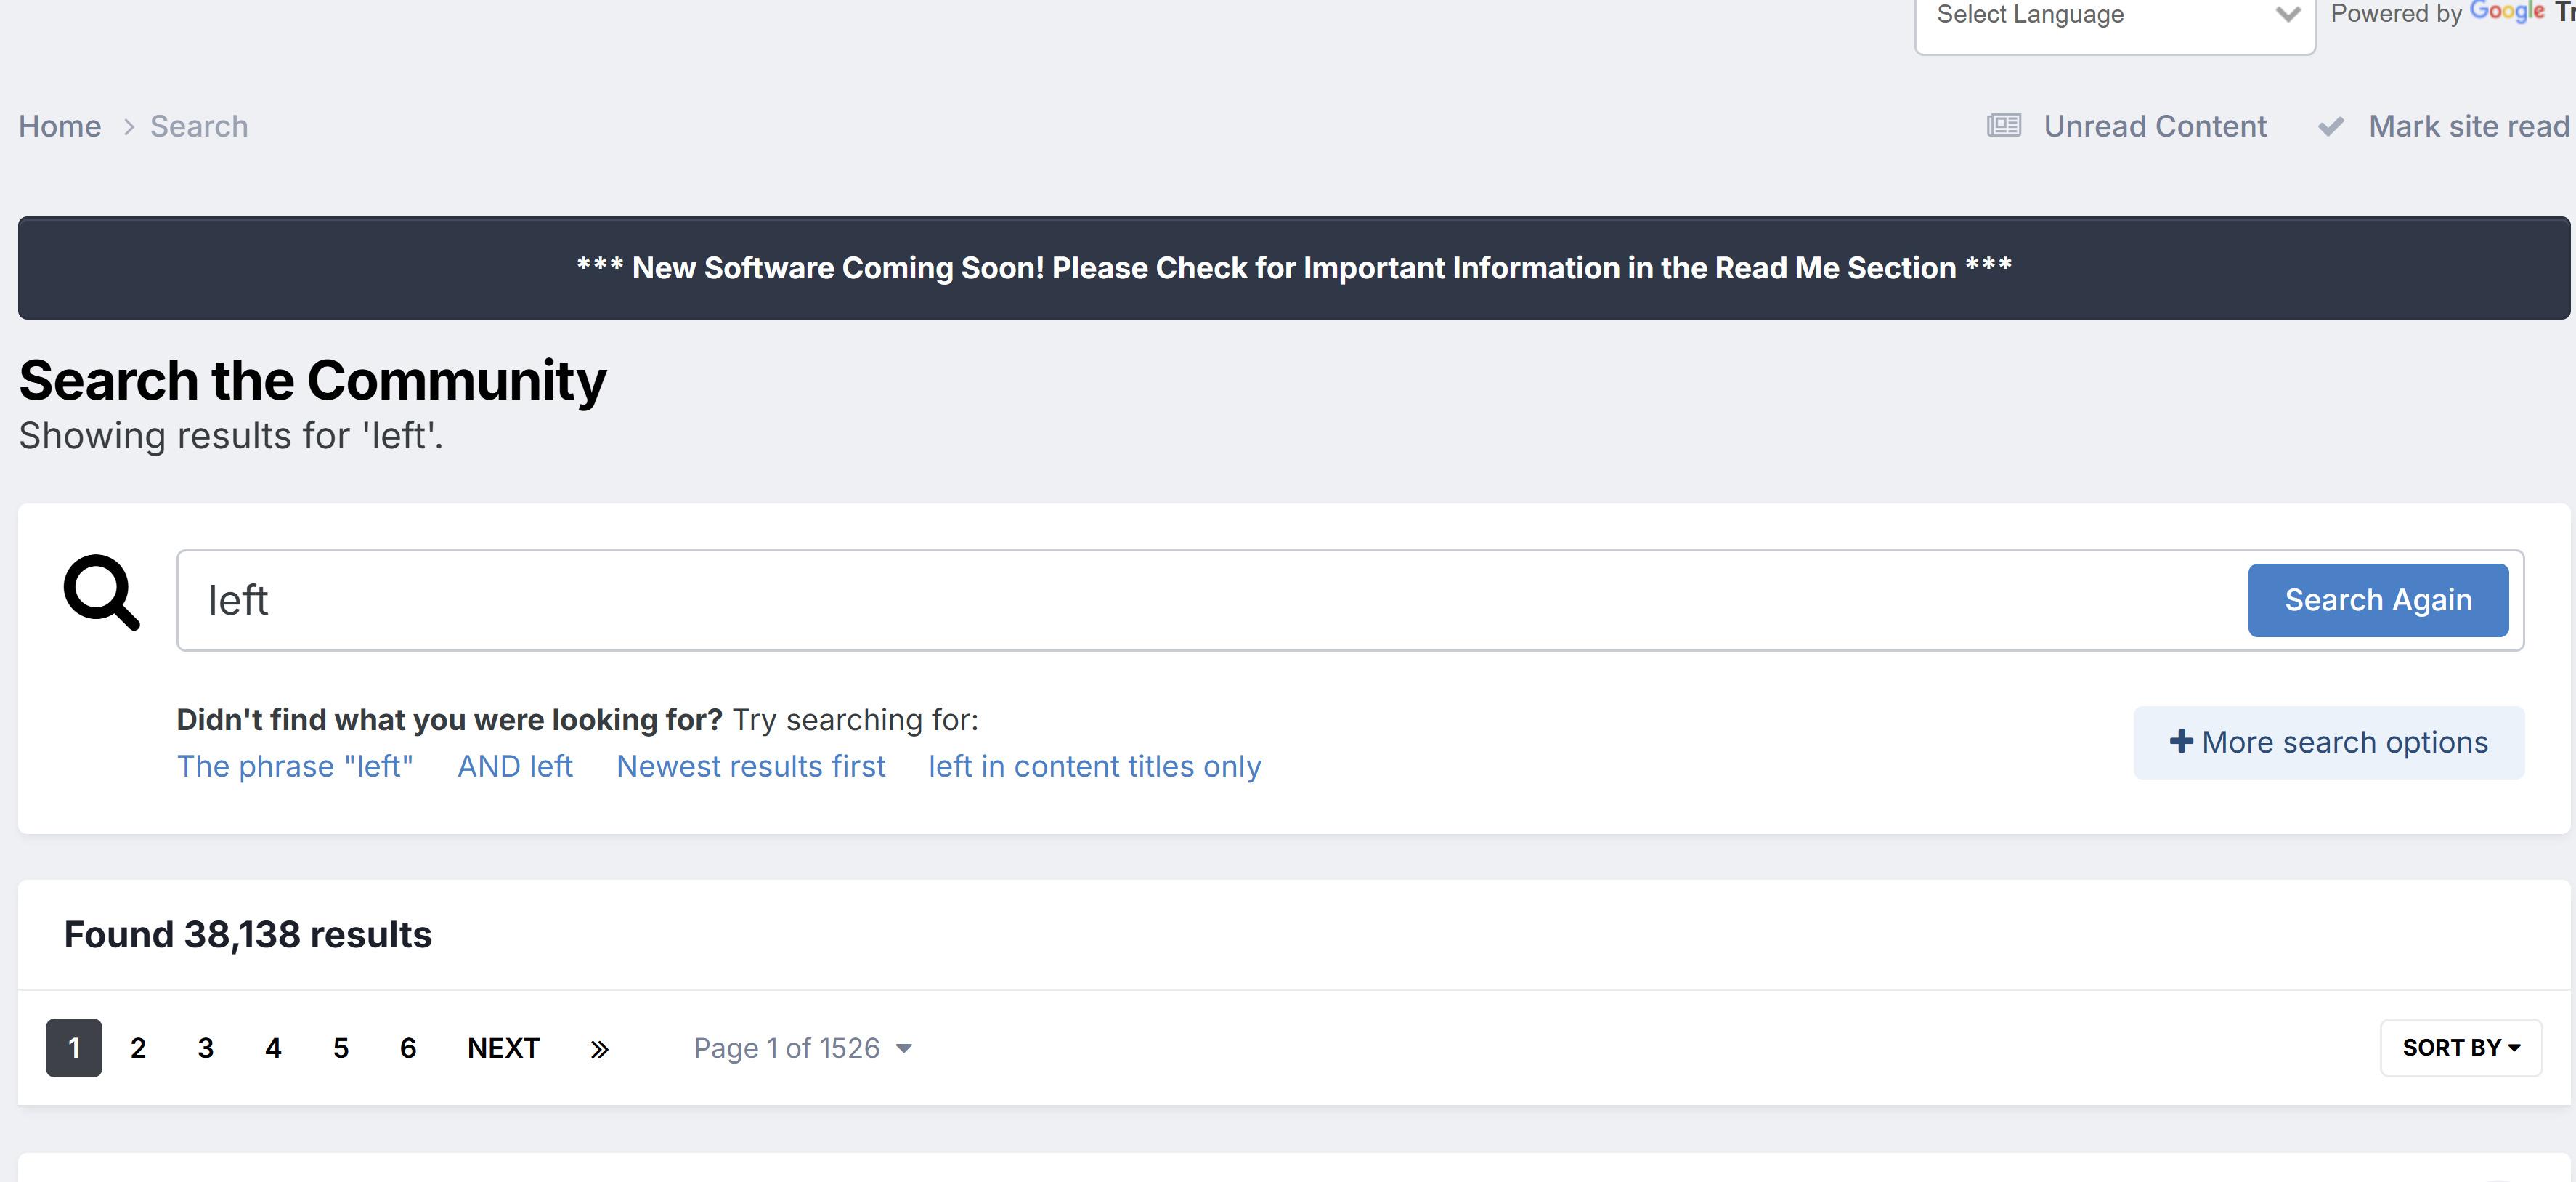Click the Unread Content newspaper icon
2576x1182 pixels.
[x=2003, y=126]
